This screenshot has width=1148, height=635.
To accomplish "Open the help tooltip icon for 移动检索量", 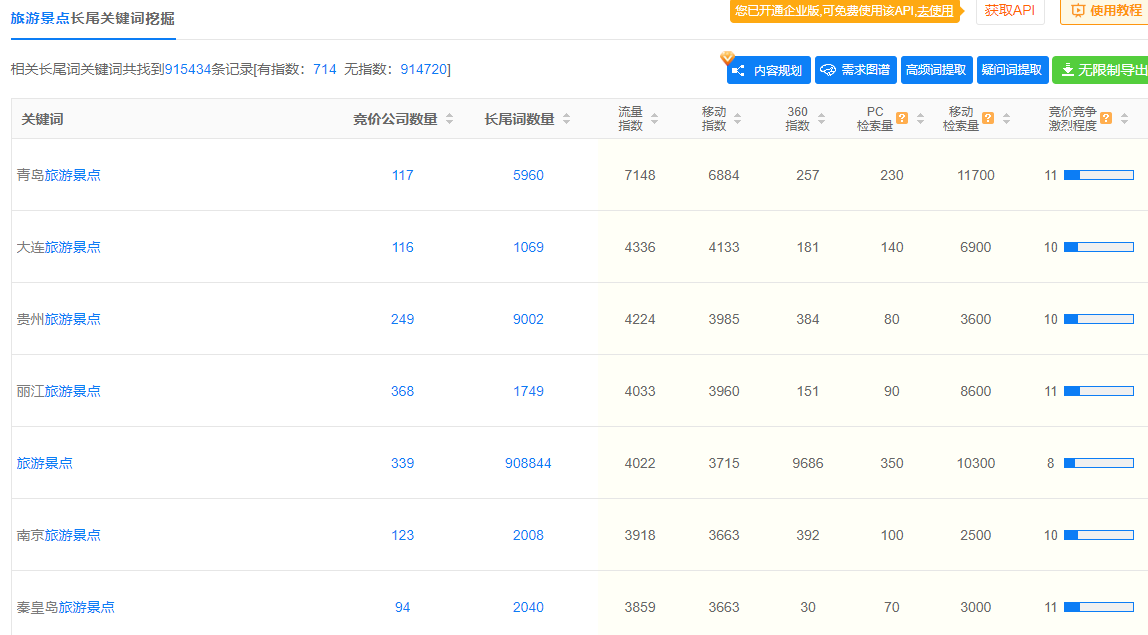I will [x=988, y=118].
